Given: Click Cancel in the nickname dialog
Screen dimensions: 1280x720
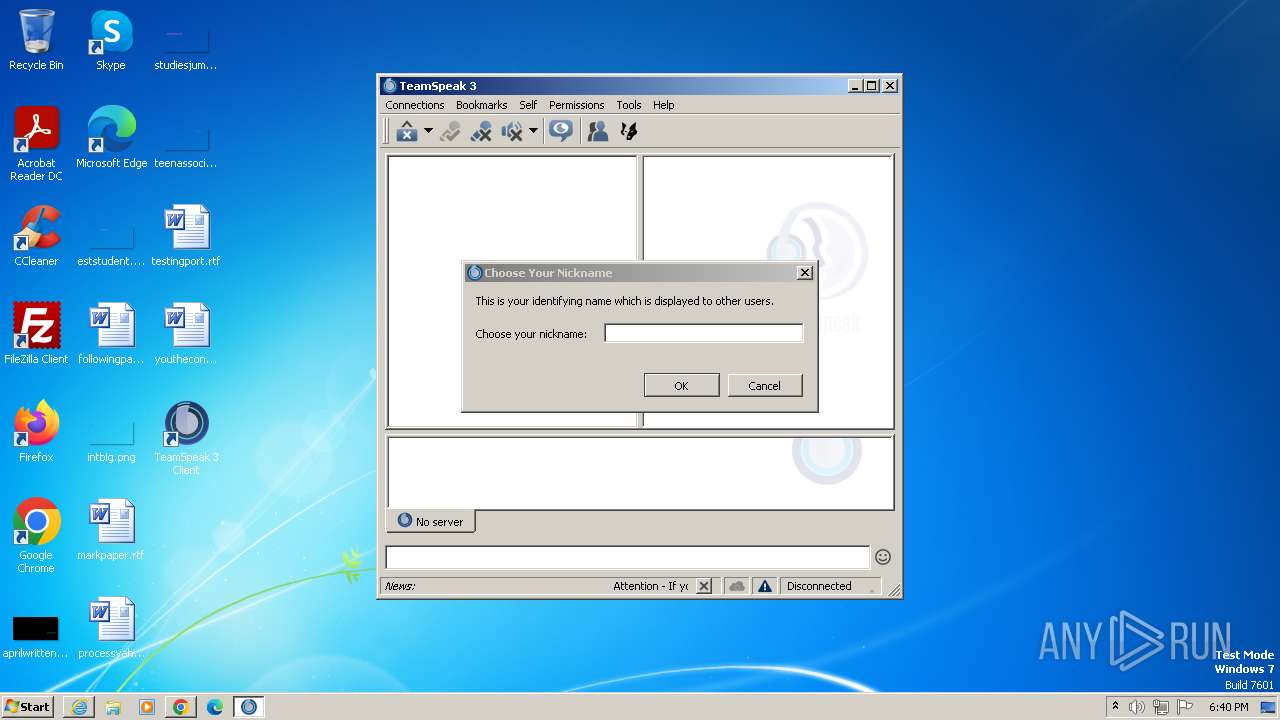Looking at the screenshot, I should point(764,385).
